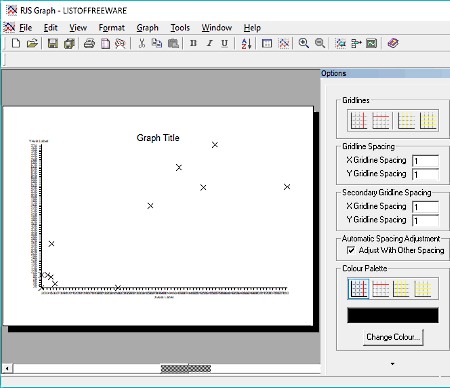Viewport: 450px width, 388px height.
Task: Click the graph options icon after zoom
Action: pos(340,43)
